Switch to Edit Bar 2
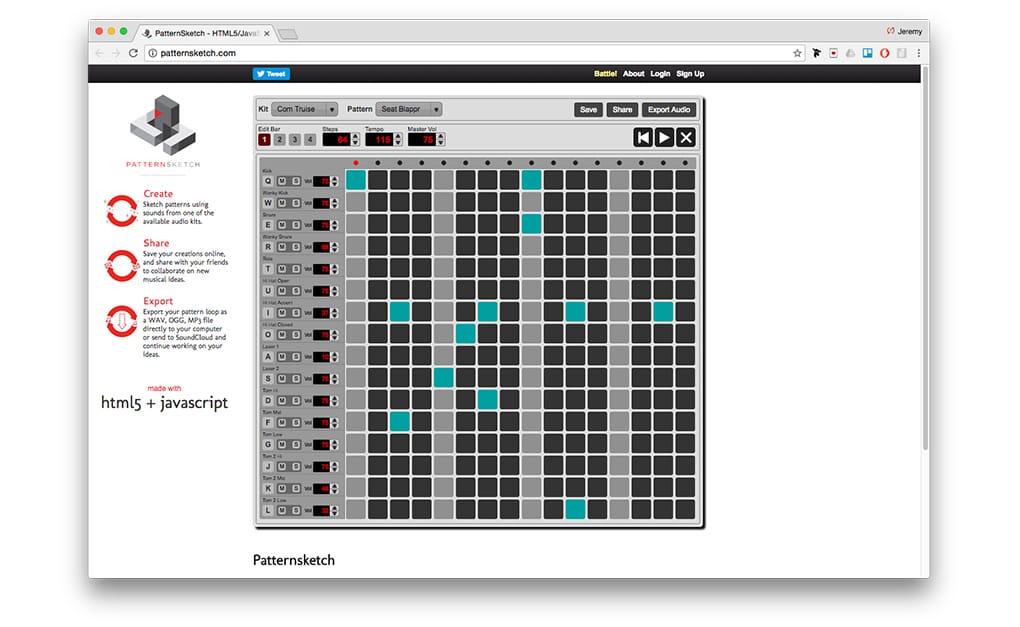1020x627 pixels. 278,138
